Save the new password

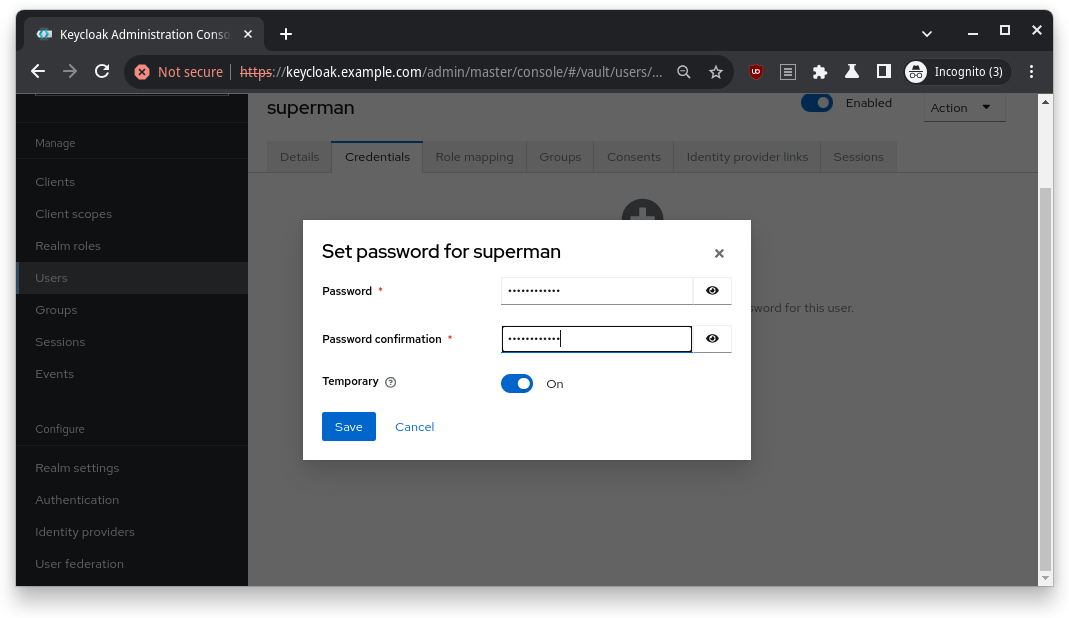click(x=348, y=426)
